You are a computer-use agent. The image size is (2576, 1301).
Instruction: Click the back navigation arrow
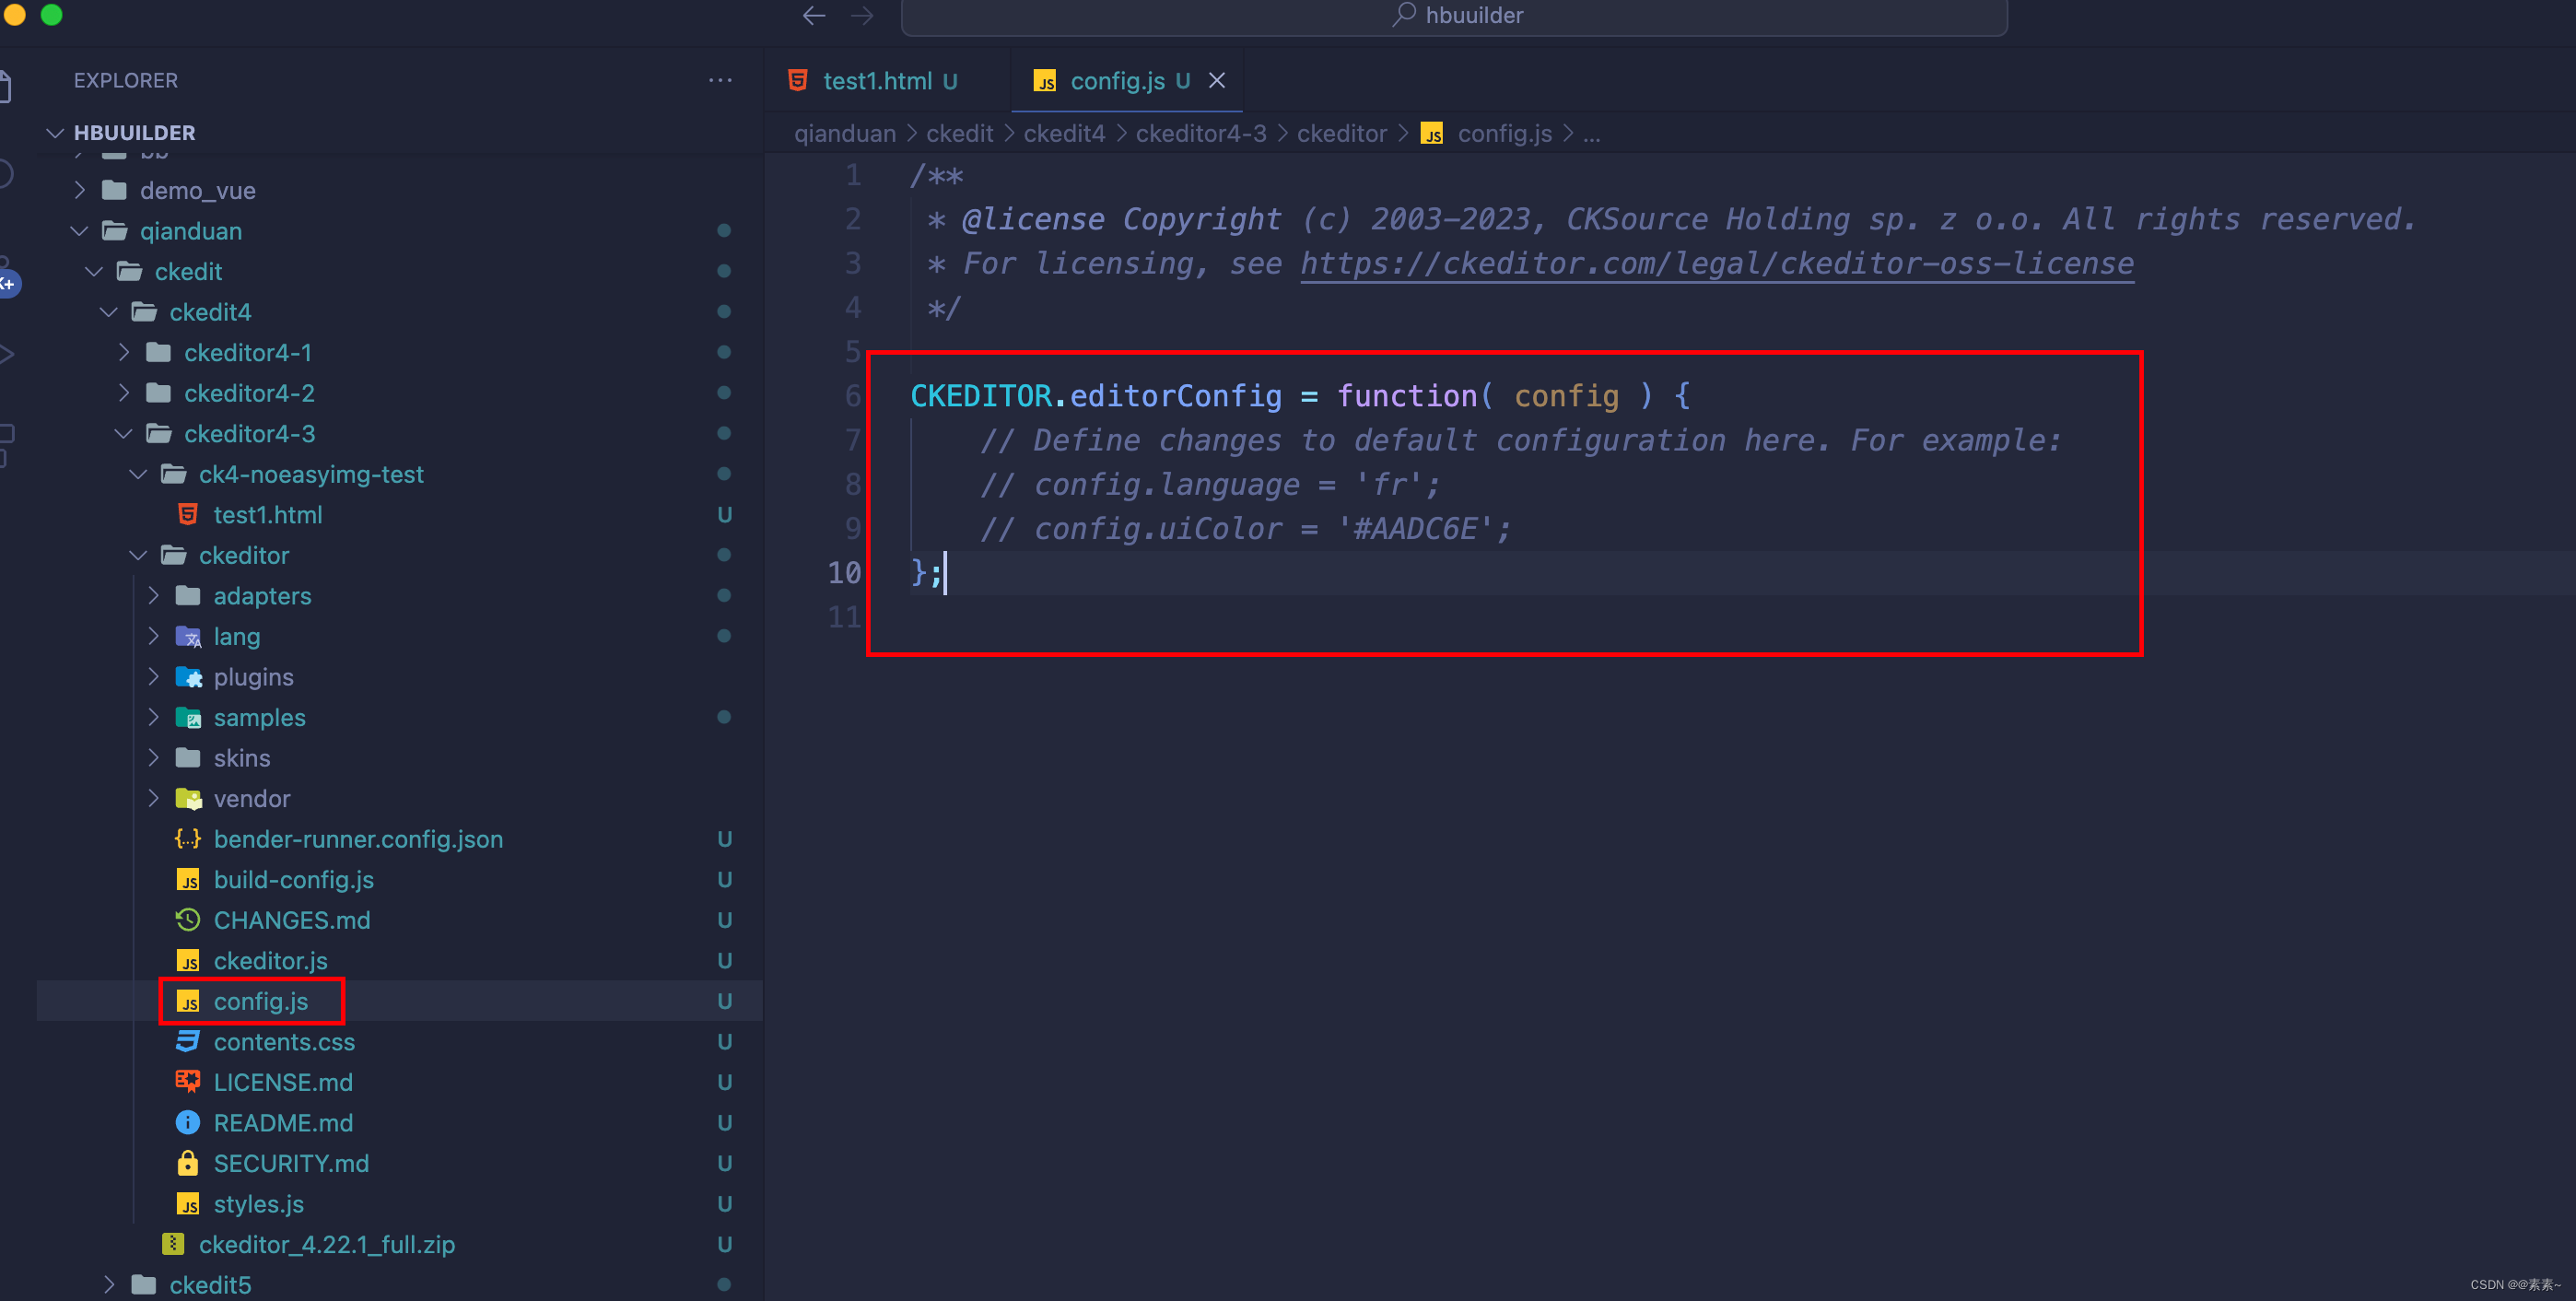[814, 15]
